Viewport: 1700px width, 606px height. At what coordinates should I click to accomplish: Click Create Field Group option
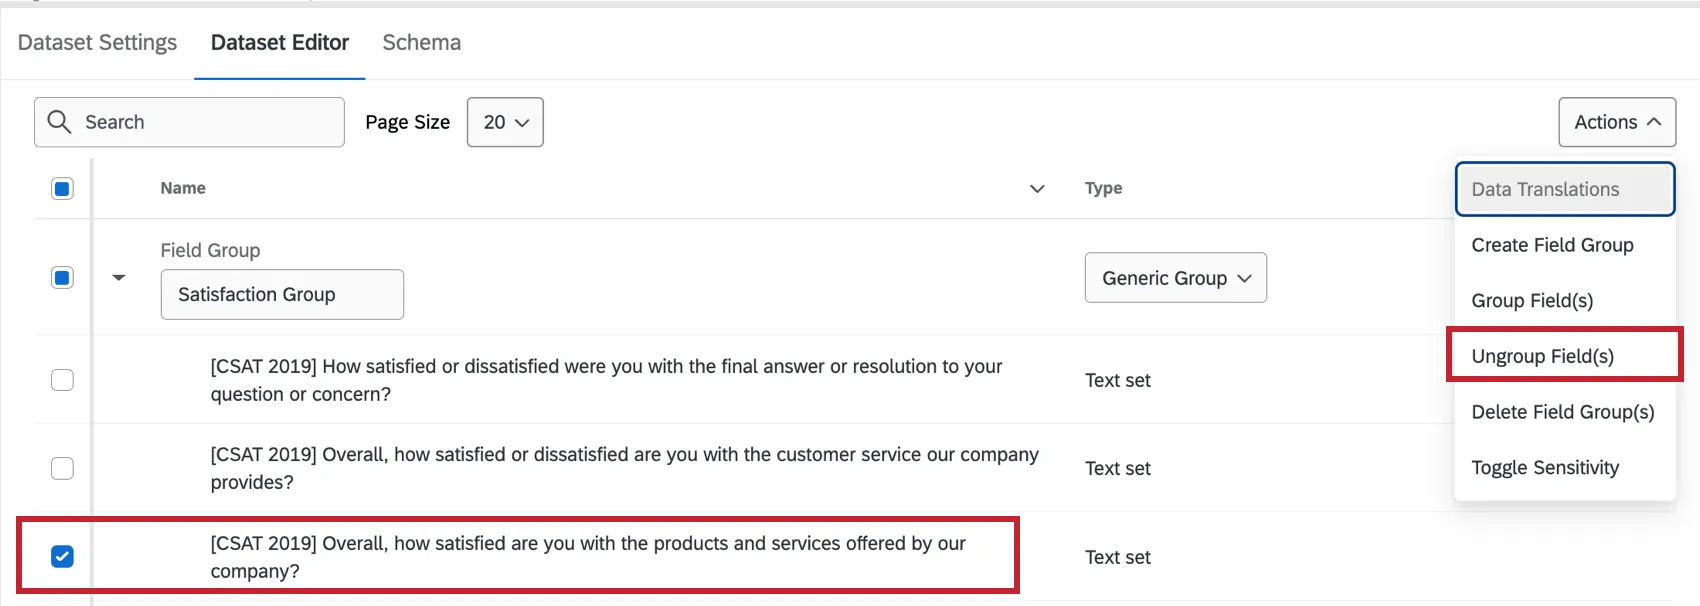pyautogui.click(x=1552, y=244)
